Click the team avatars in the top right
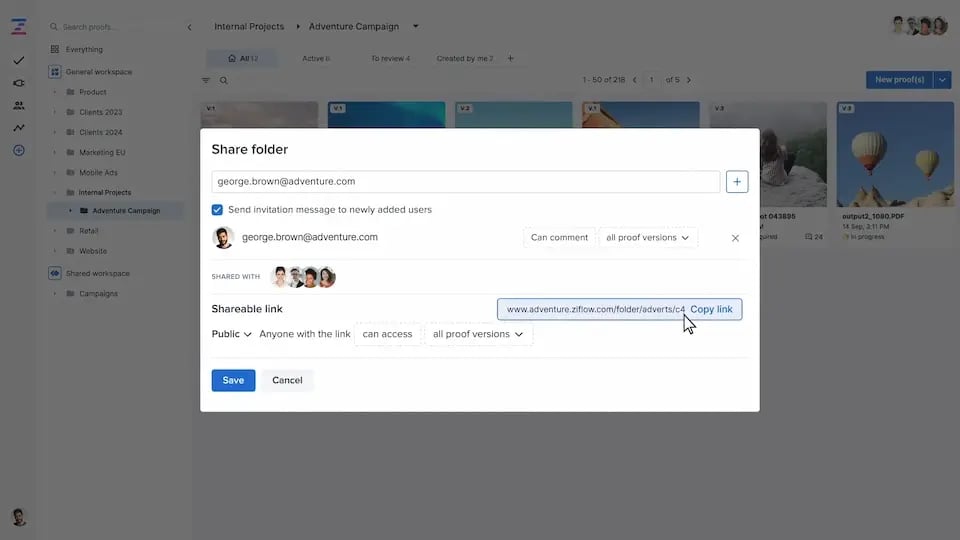The image size is (960, 540). 919,26
